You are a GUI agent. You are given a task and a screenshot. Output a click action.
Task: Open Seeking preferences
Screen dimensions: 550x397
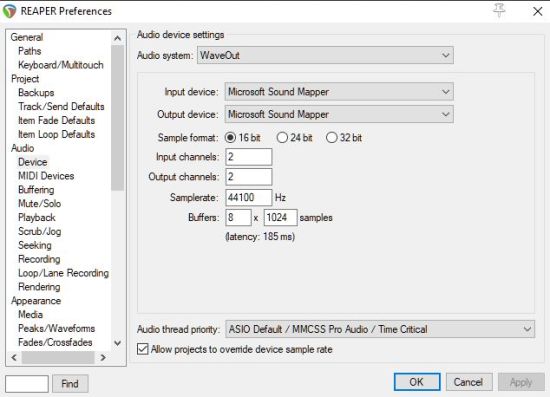(x=35, y=245)
